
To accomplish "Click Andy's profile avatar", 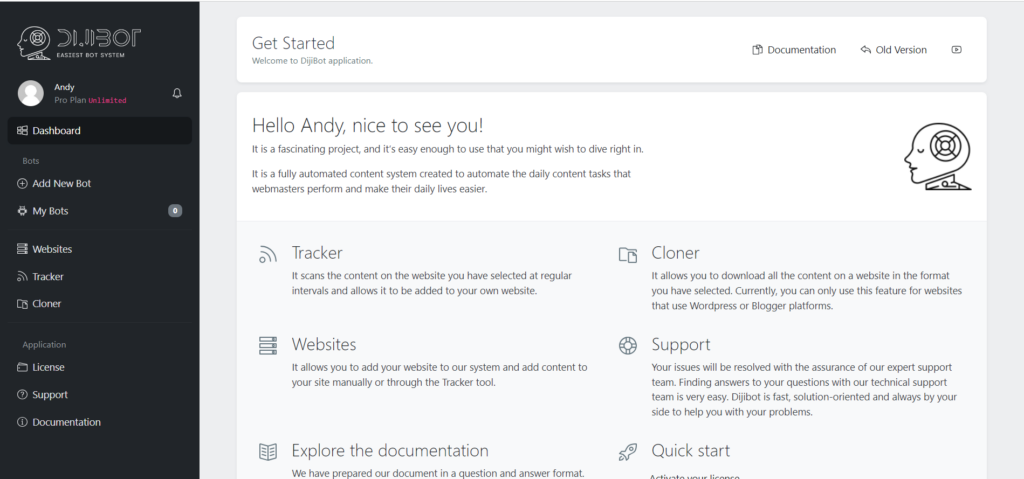I will pos(31,93).
